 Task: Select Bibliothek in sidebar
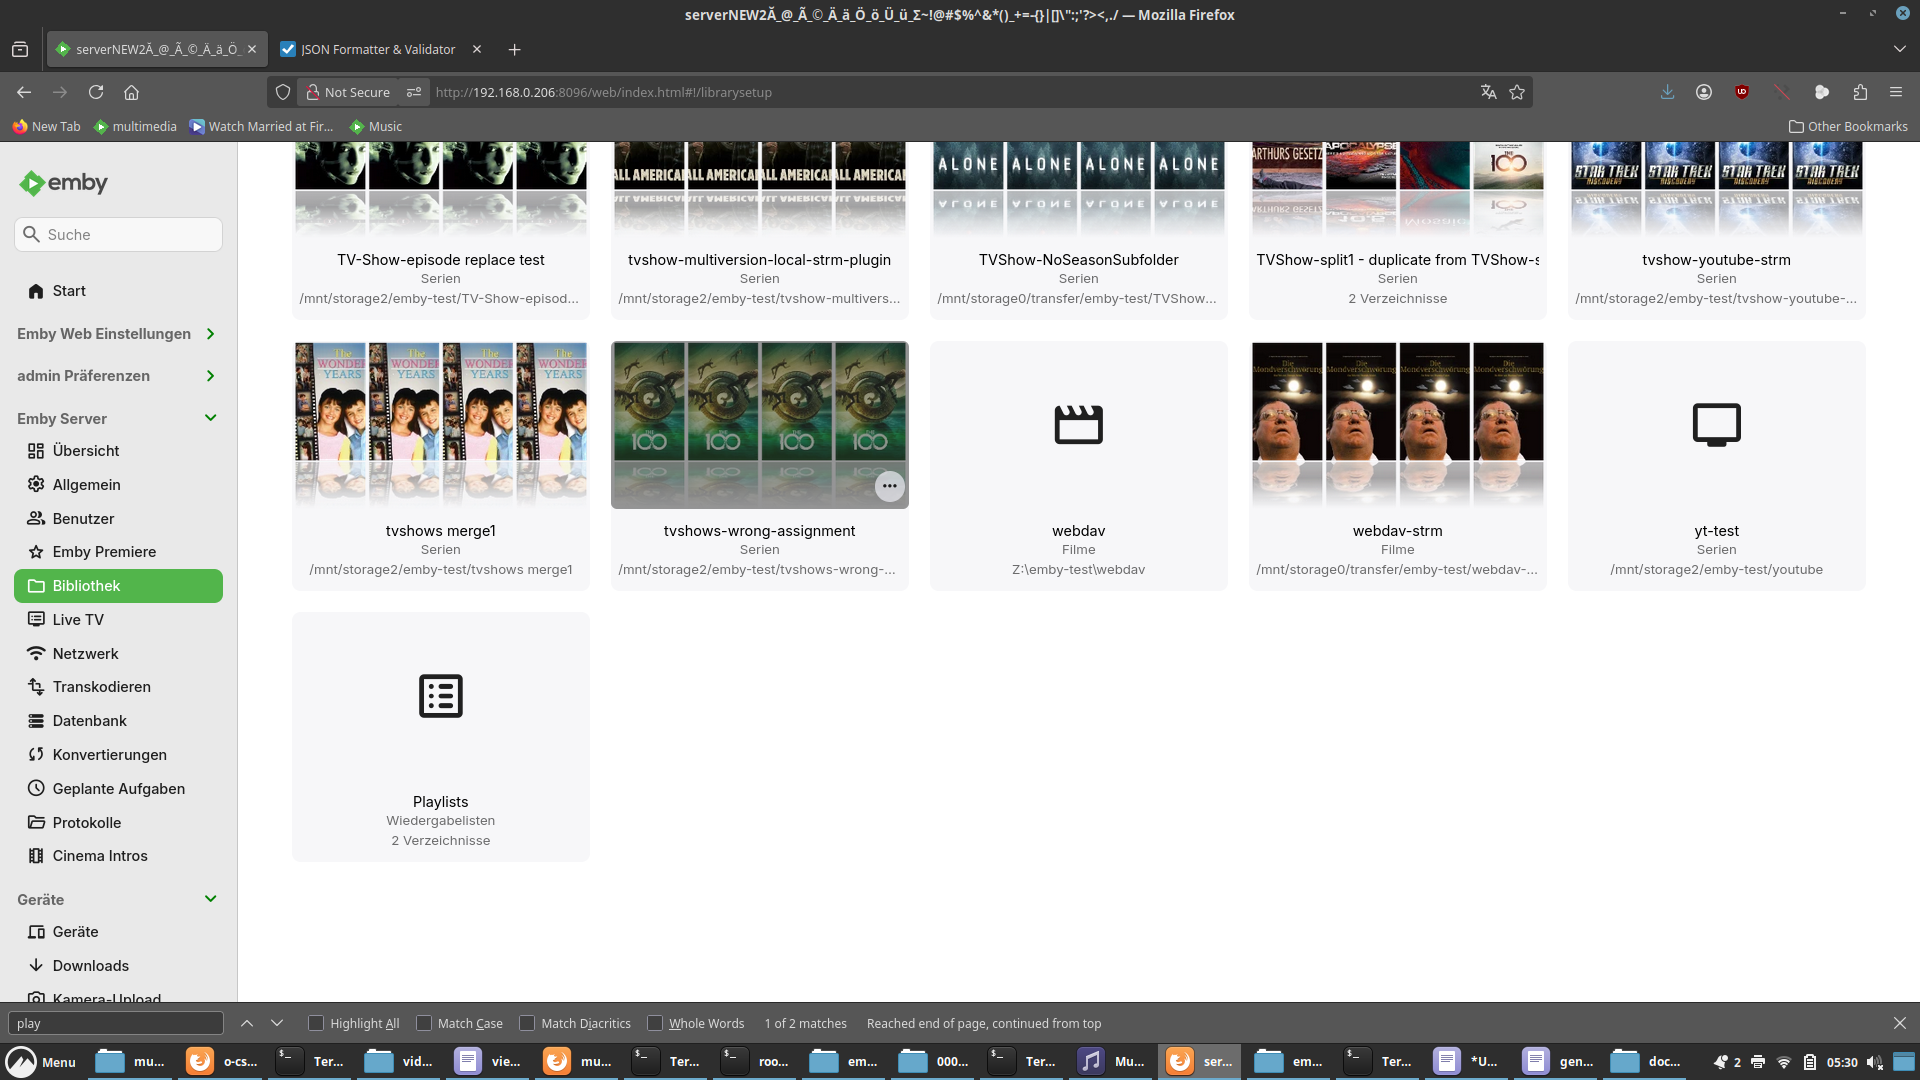pos(118,586)
